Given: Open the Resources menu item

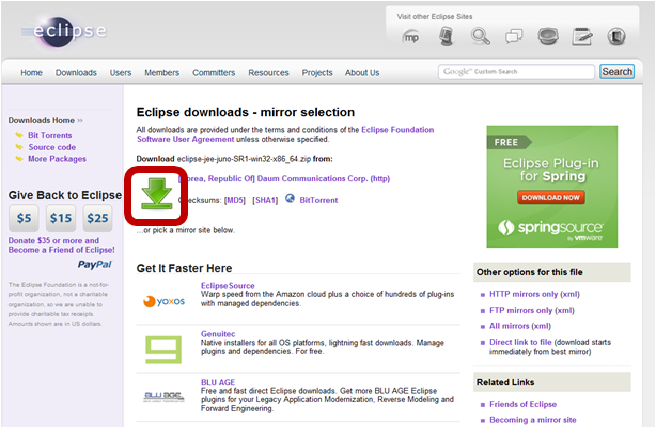Looking at the screenshot, I should (x=269, y=73).
